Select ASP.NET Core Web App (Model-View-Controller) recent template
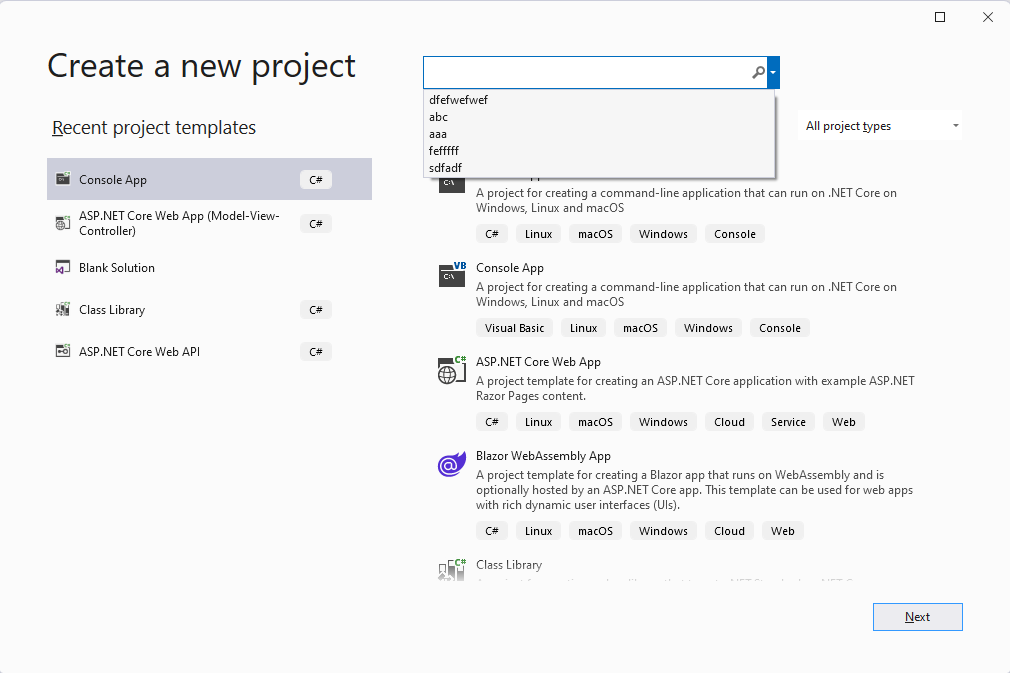 (209, 223)
